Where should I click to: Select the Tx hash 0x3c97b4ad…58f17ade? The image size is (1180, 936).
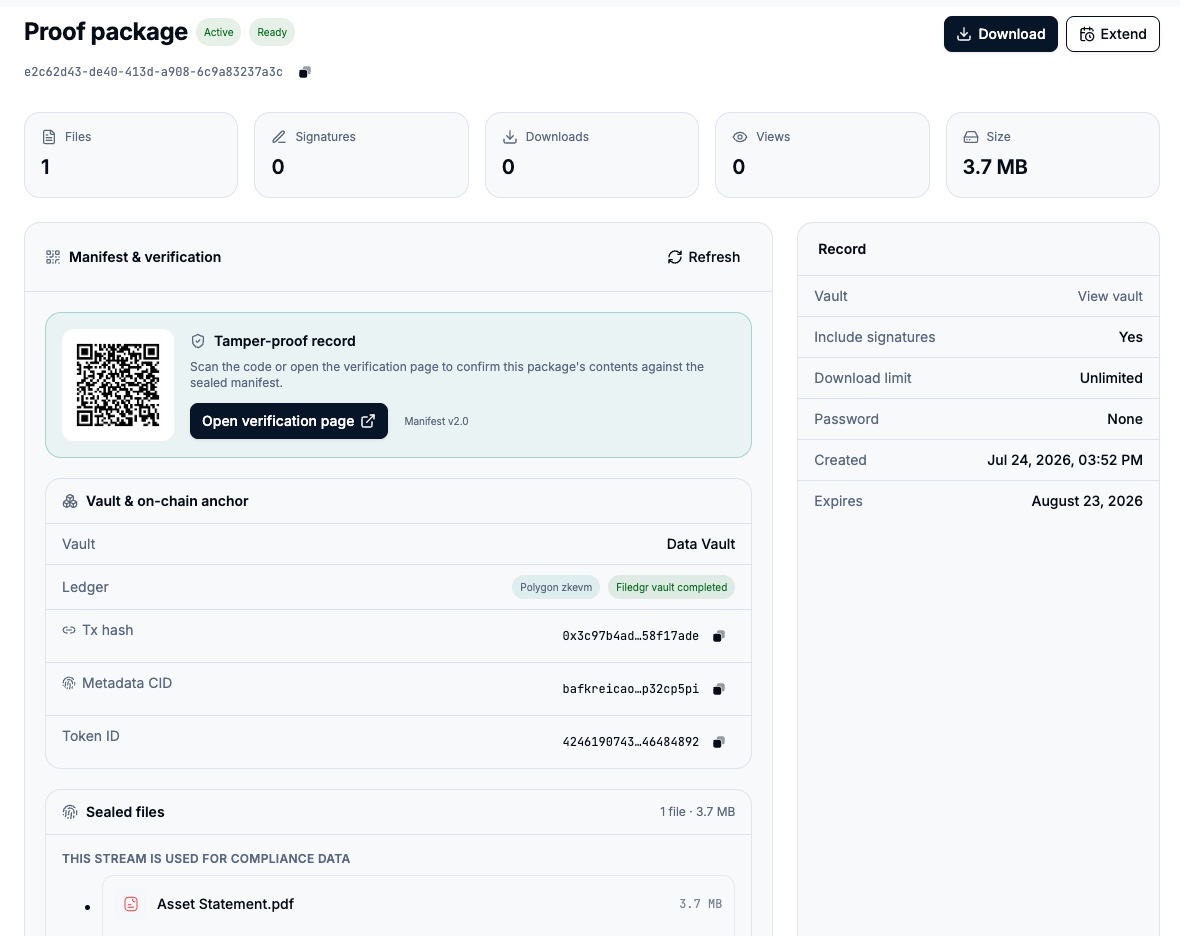point(630,637)
